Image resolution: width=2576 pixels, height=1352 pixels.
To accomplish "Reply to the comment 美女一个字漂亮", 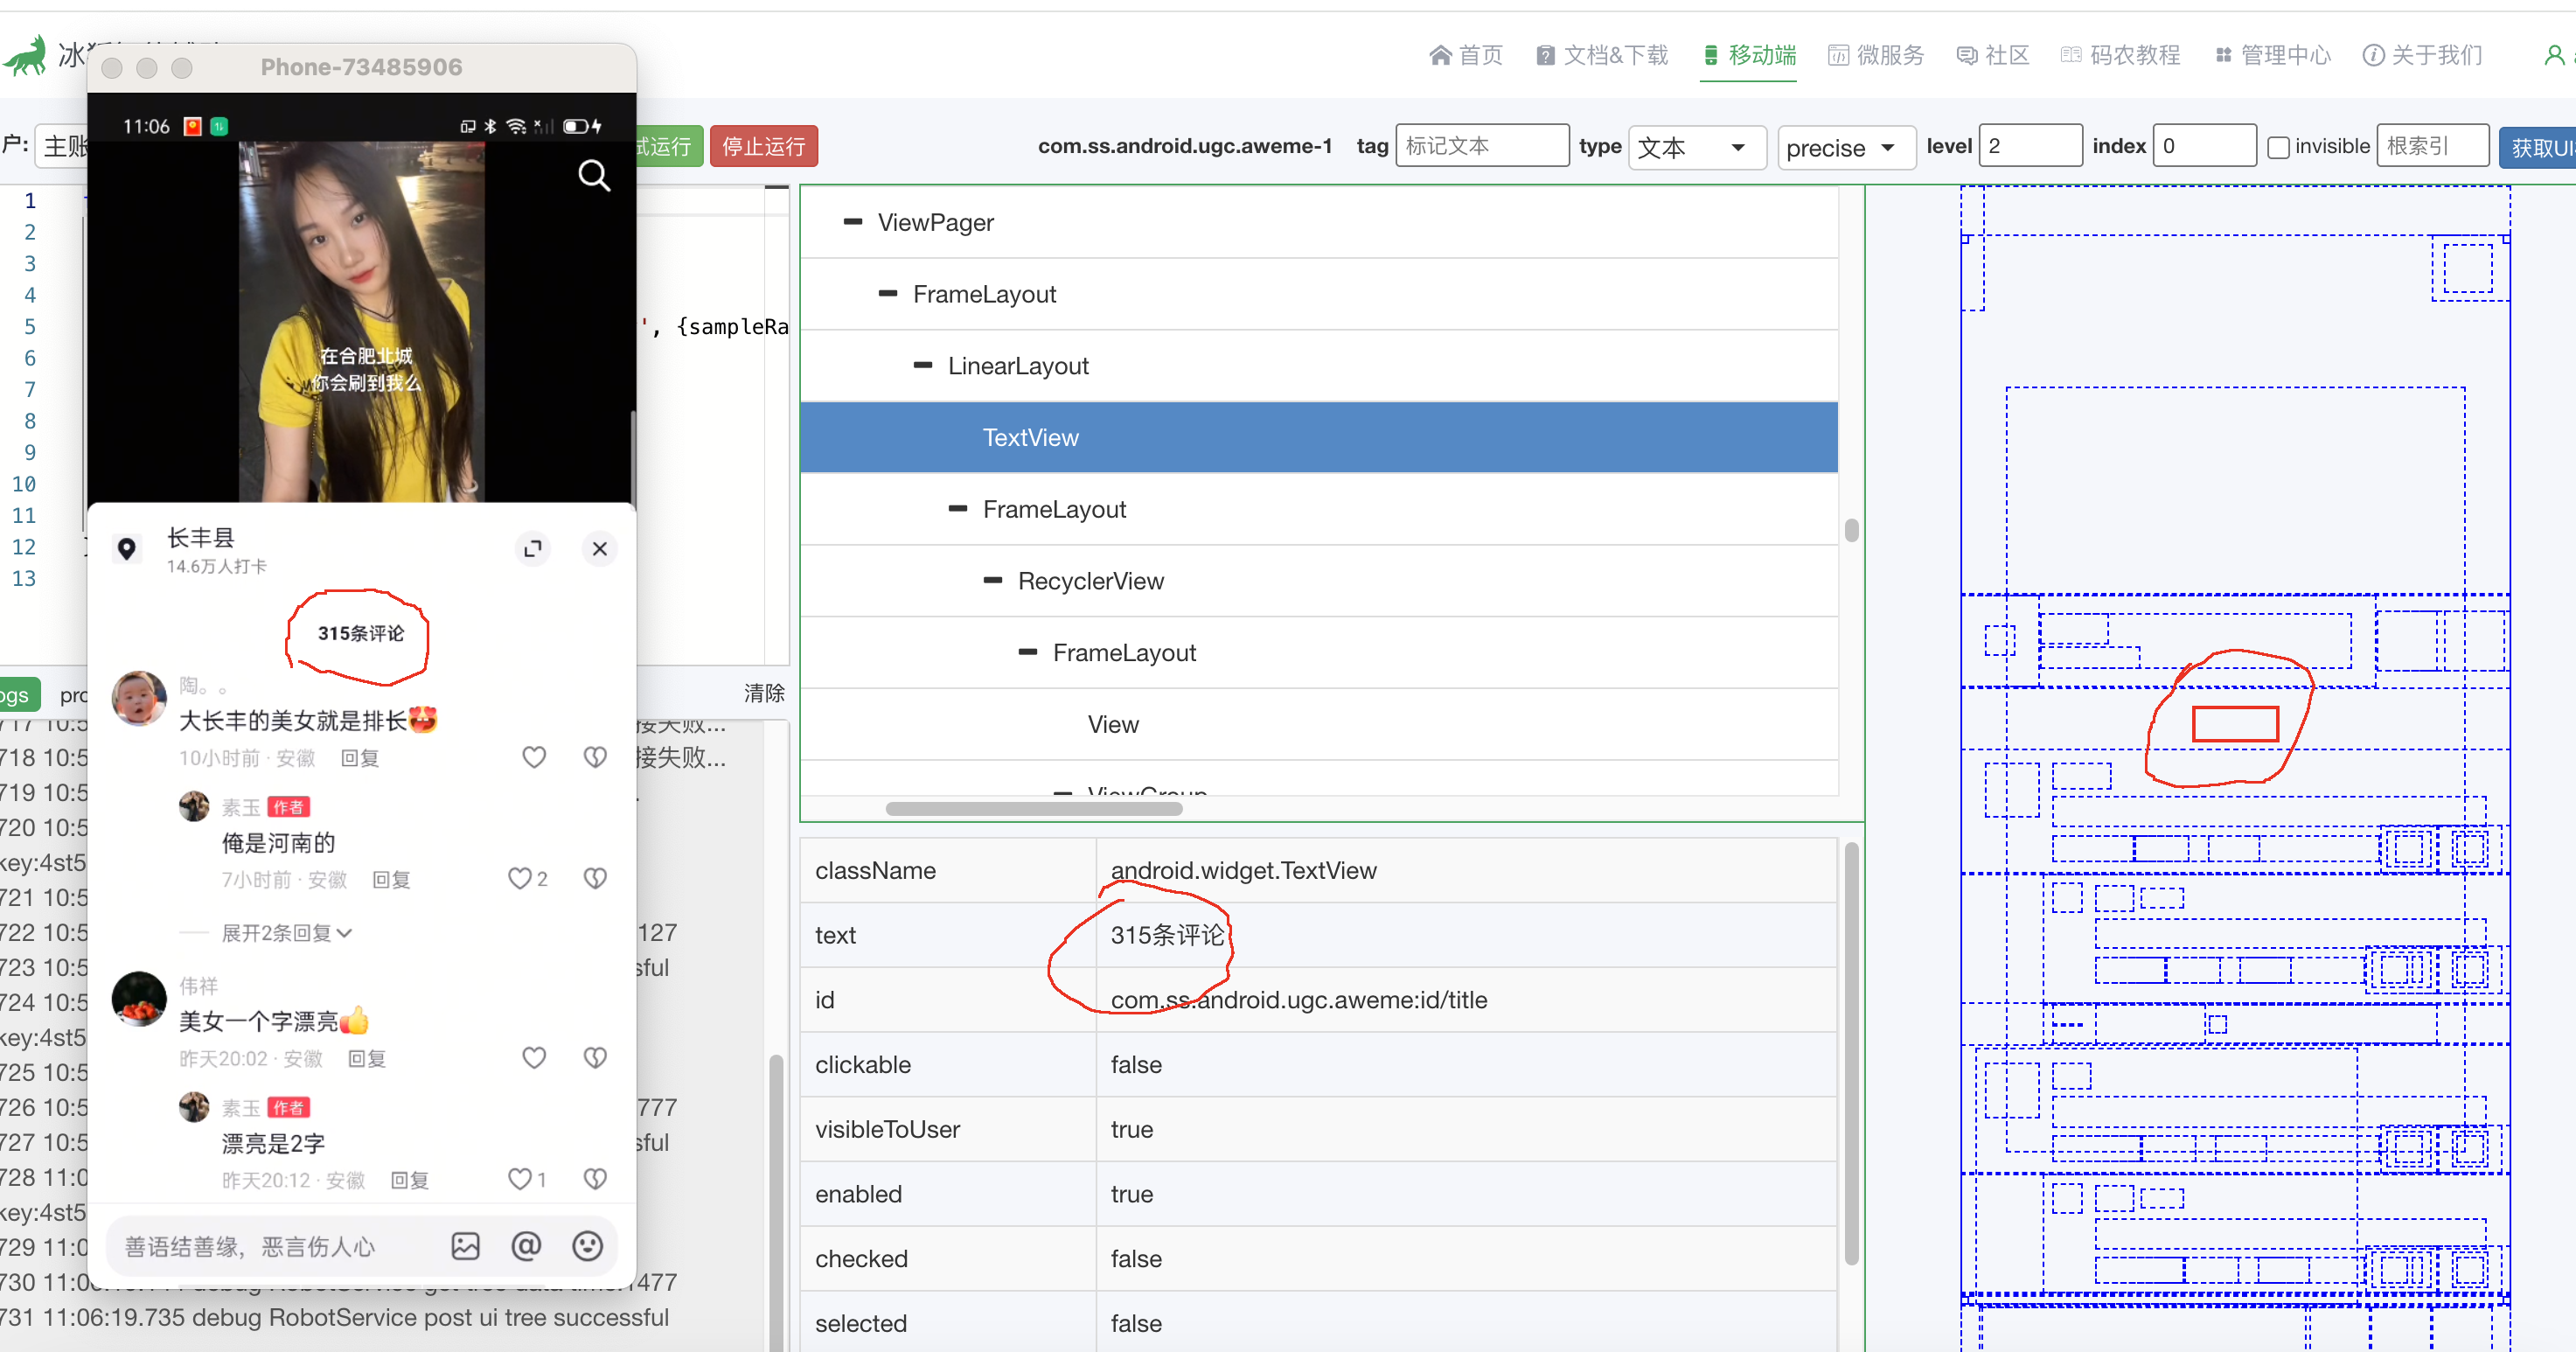I will point(366,1059).
